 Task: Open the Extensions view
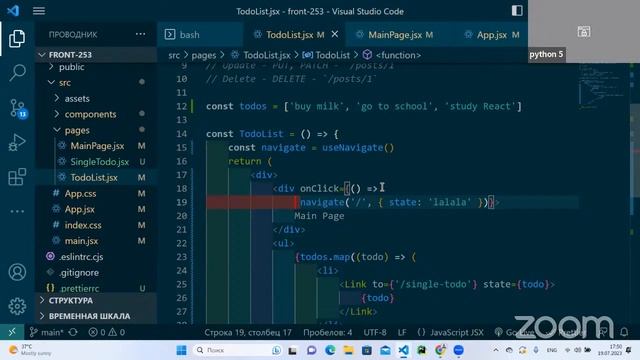tap(17, 177)
